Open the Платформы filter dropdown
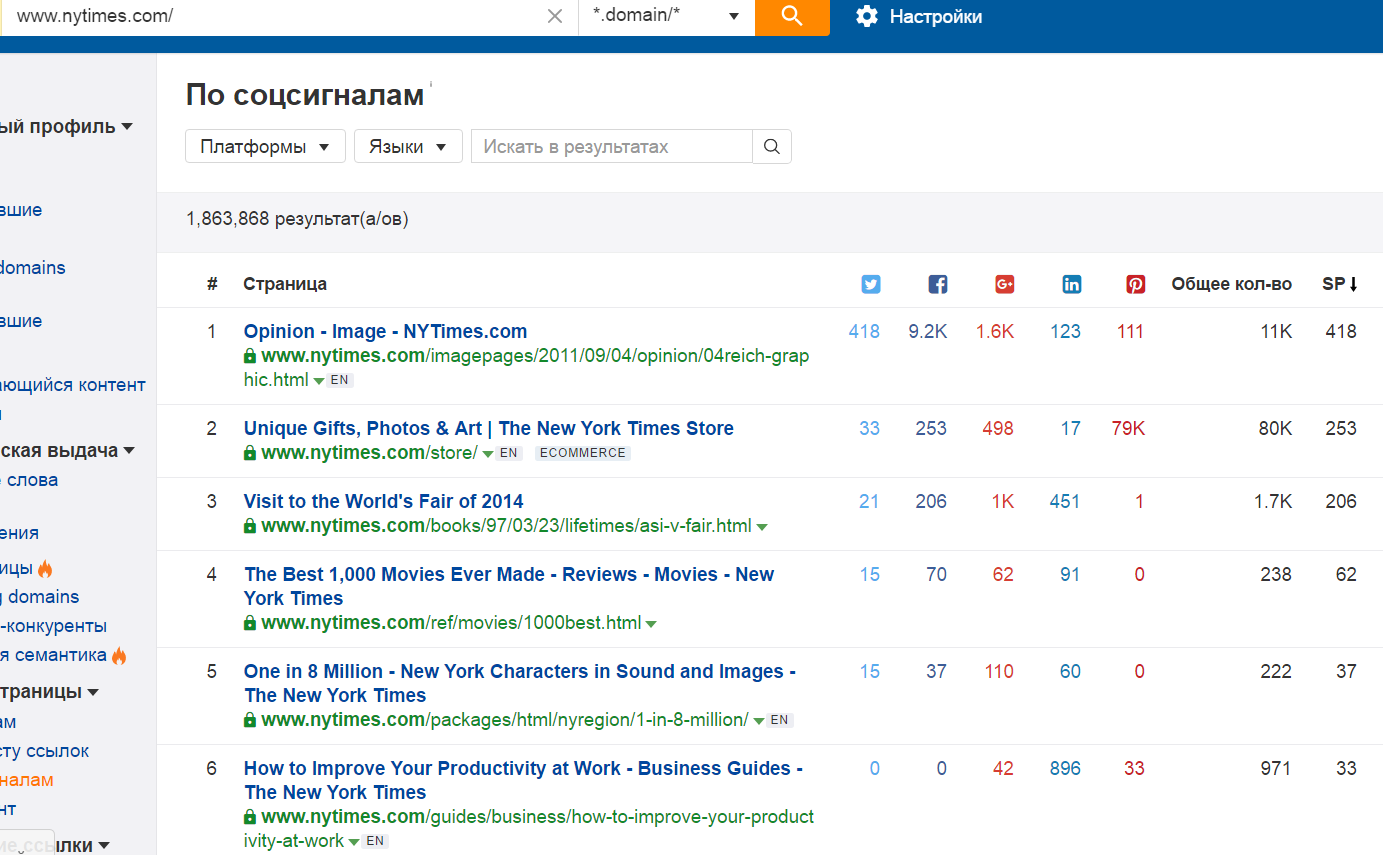Viewport: 1383px width, 855px height. coord(264,145)
